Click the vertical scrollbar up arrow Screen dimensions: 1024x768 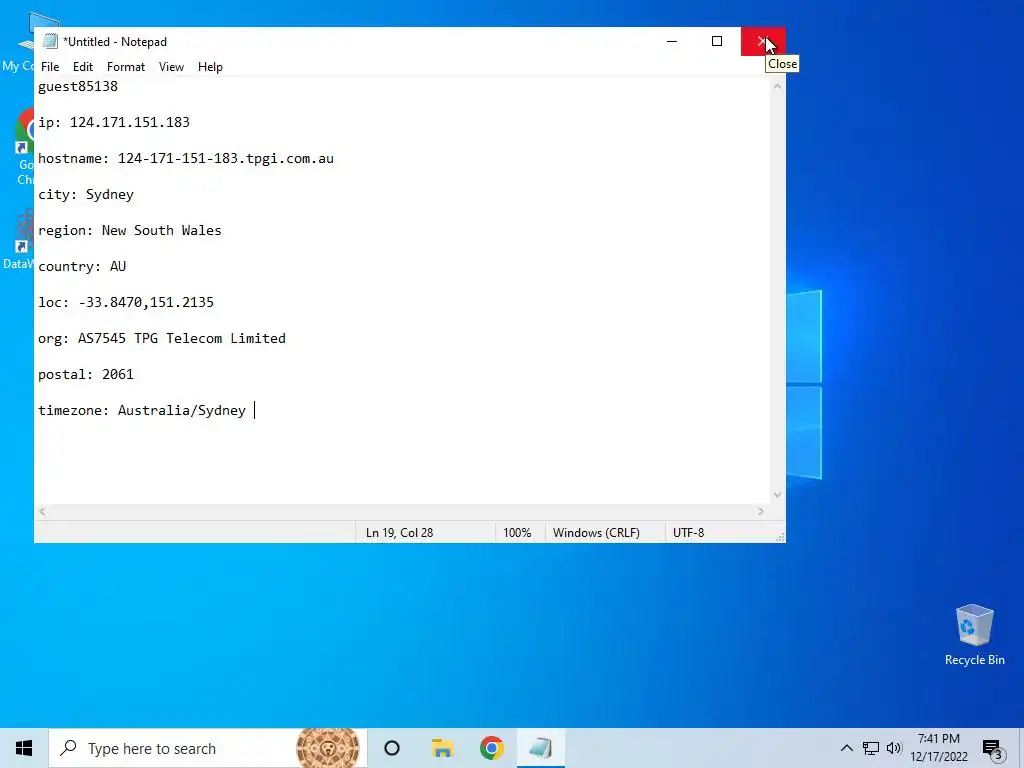pyautogui.click(x=777, y=86)
